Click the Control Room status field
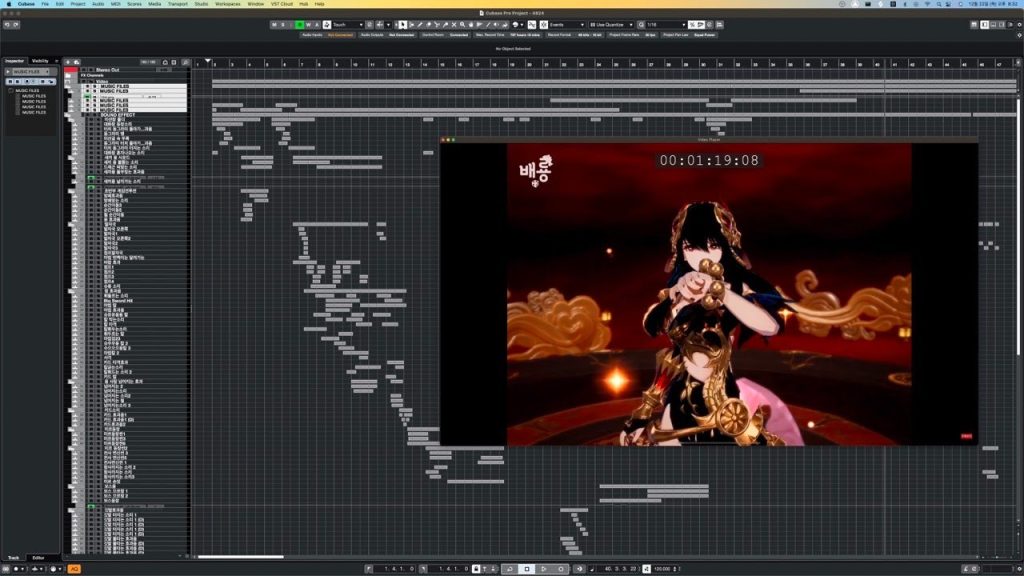Image resolution: width=1024 pixels, height=576 pixels. 446,35
